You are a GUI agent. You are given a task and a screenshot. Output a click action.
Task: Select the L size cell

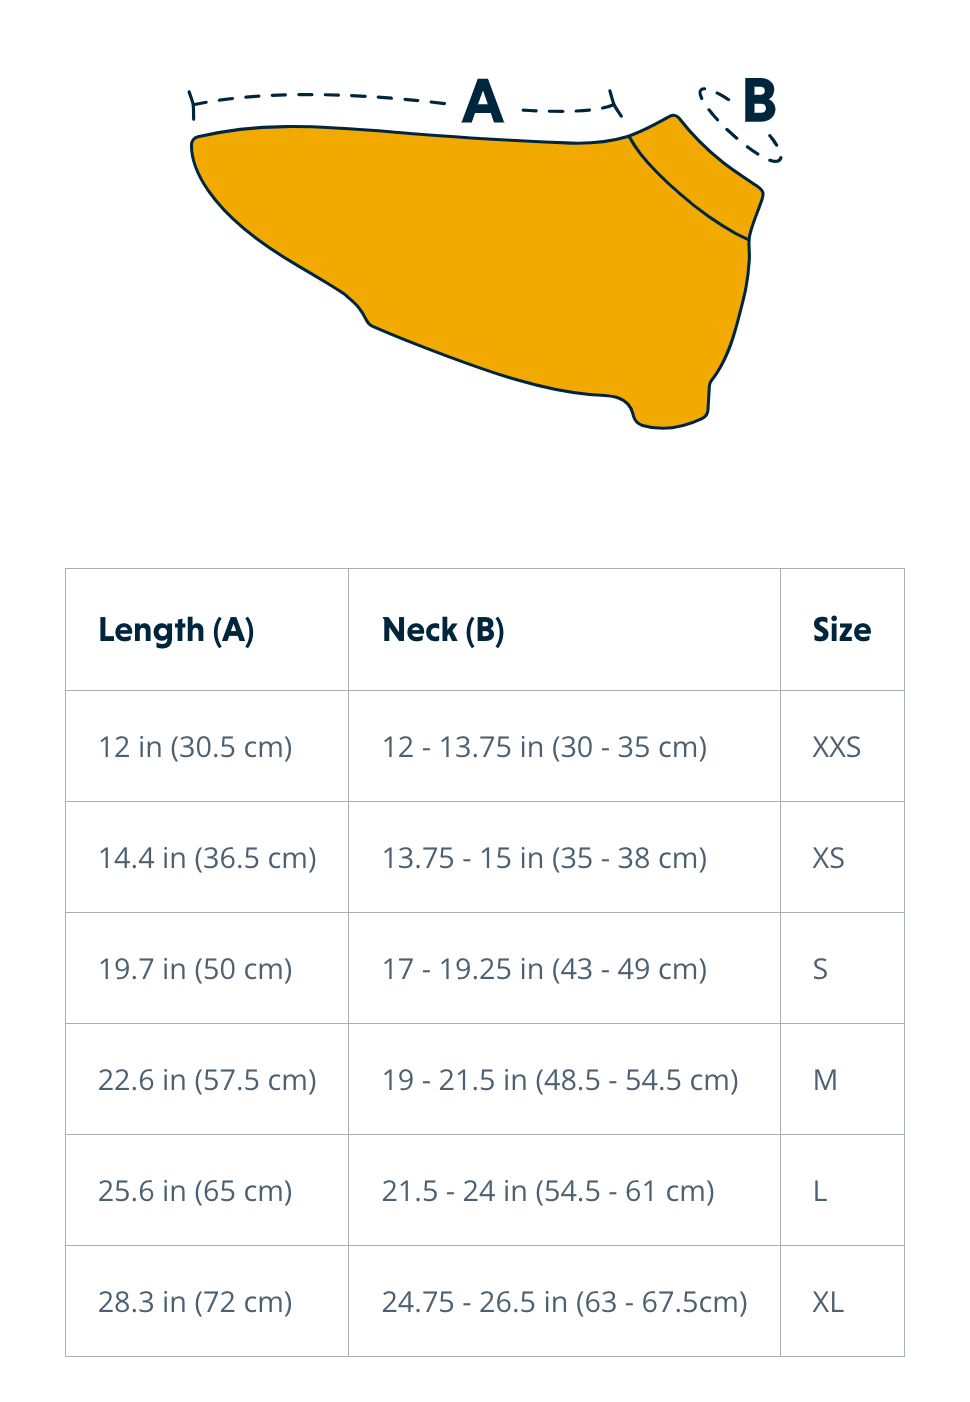(820, 1191)
